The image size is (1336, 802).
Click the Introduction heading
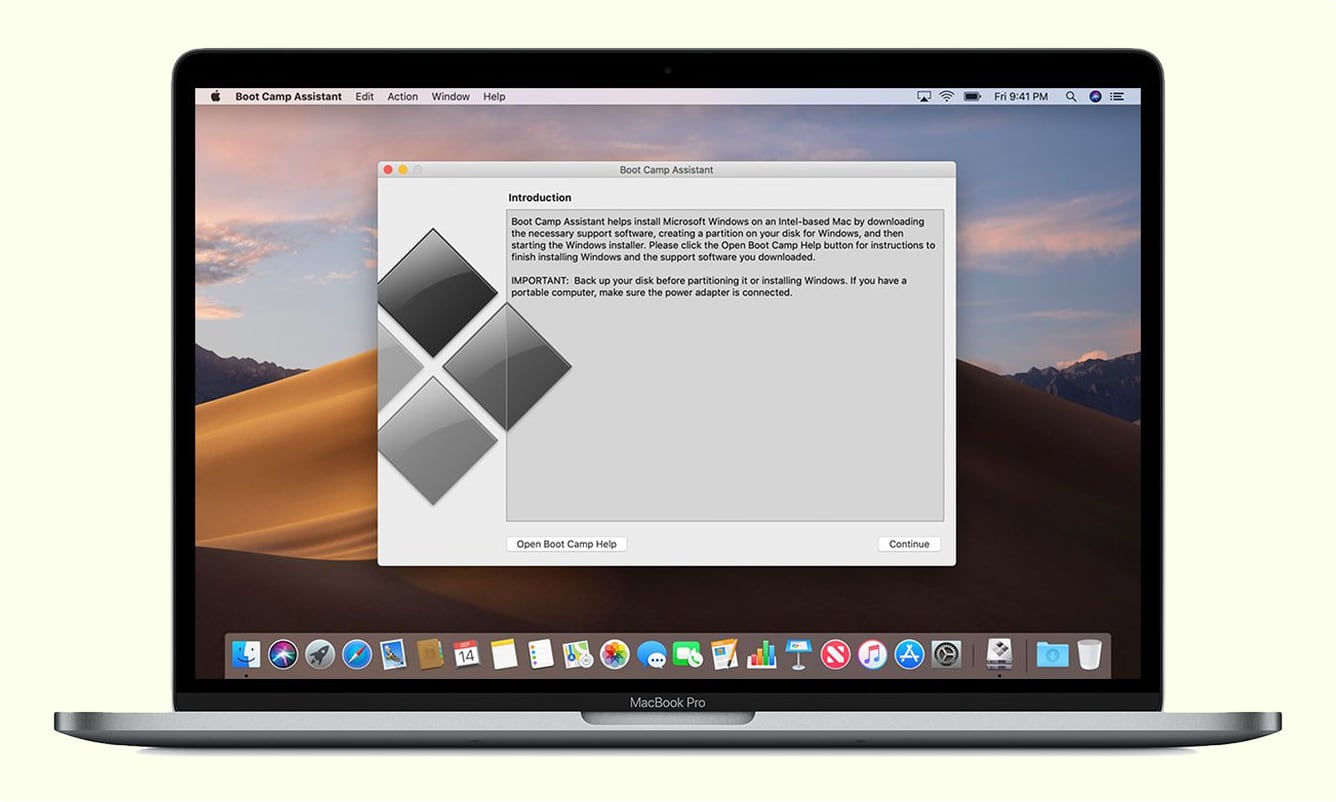[540, 198]
